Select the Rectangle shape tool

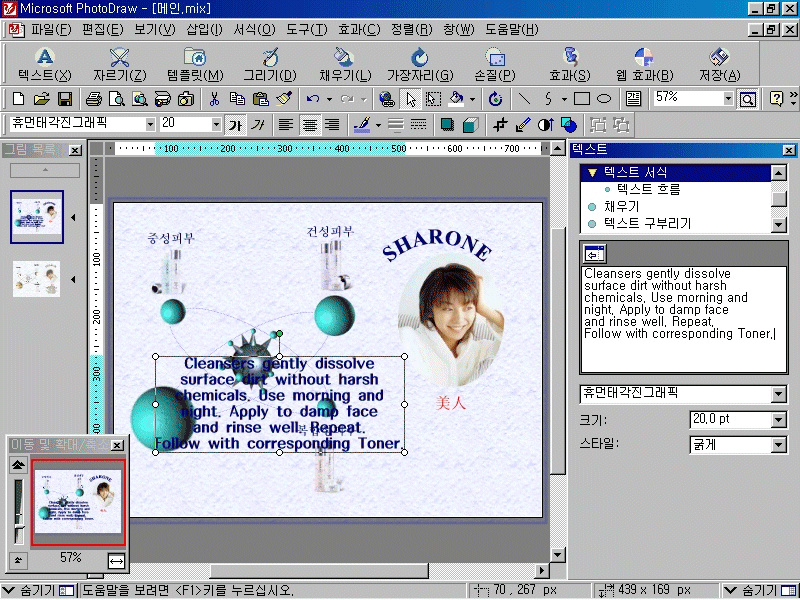[582, 98]
